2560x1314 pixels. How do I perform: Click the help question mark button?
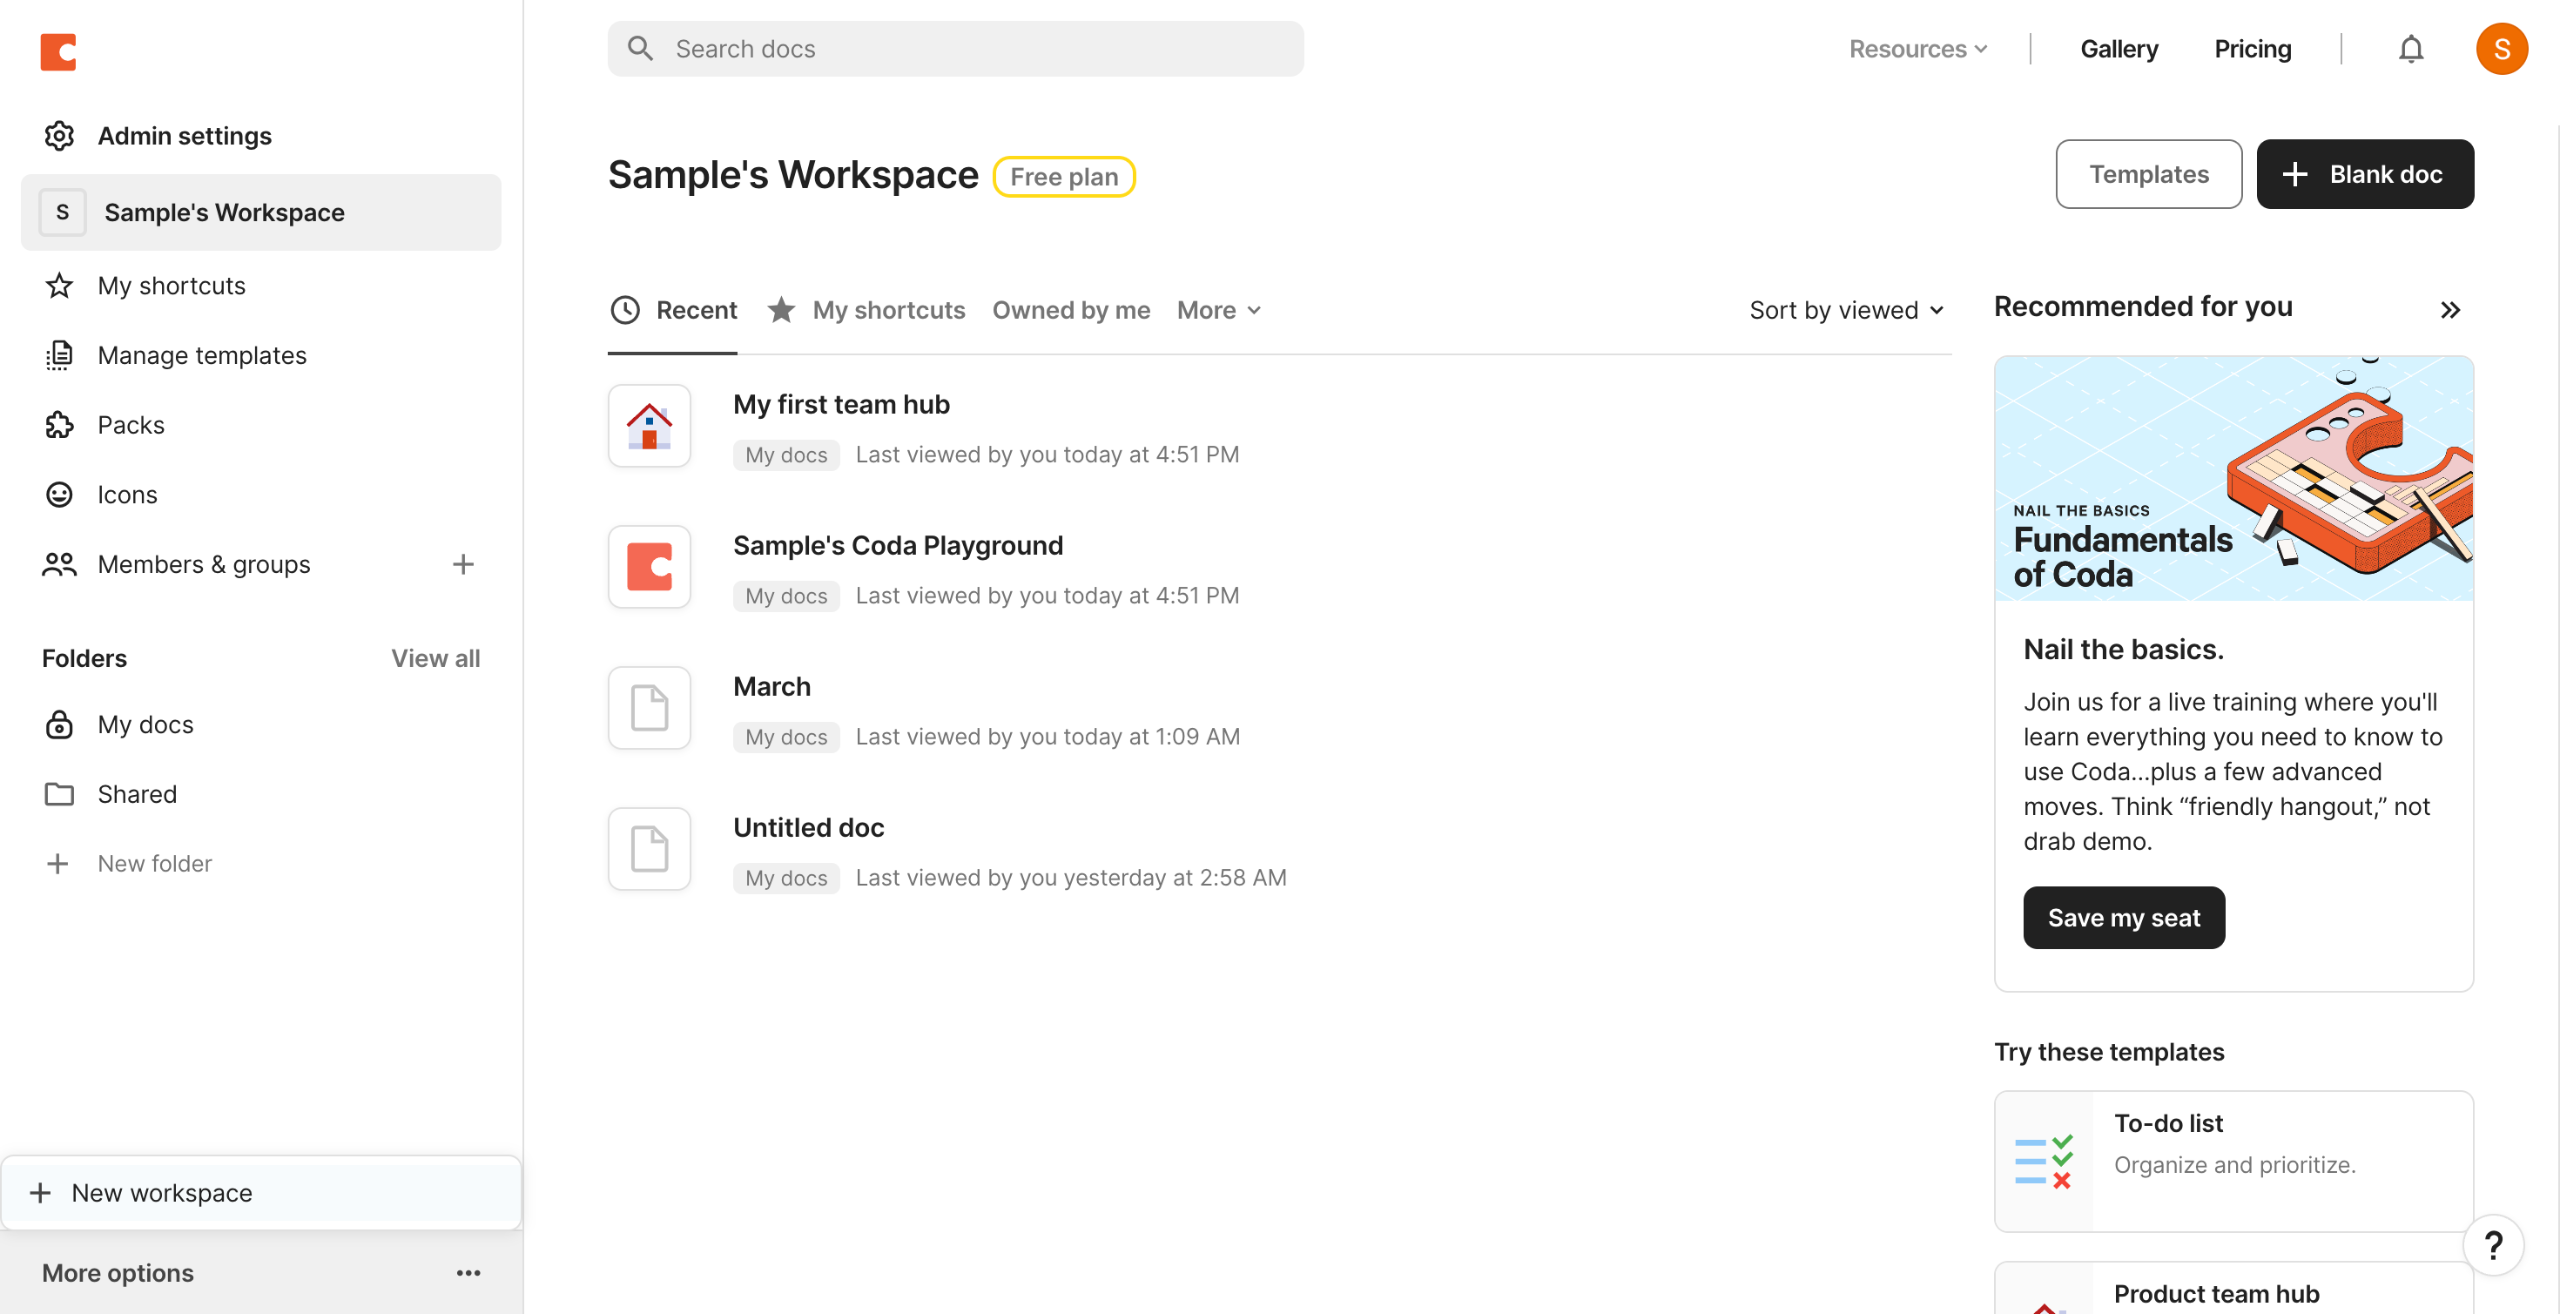pyautogui.click(x=2493, y=1245)
